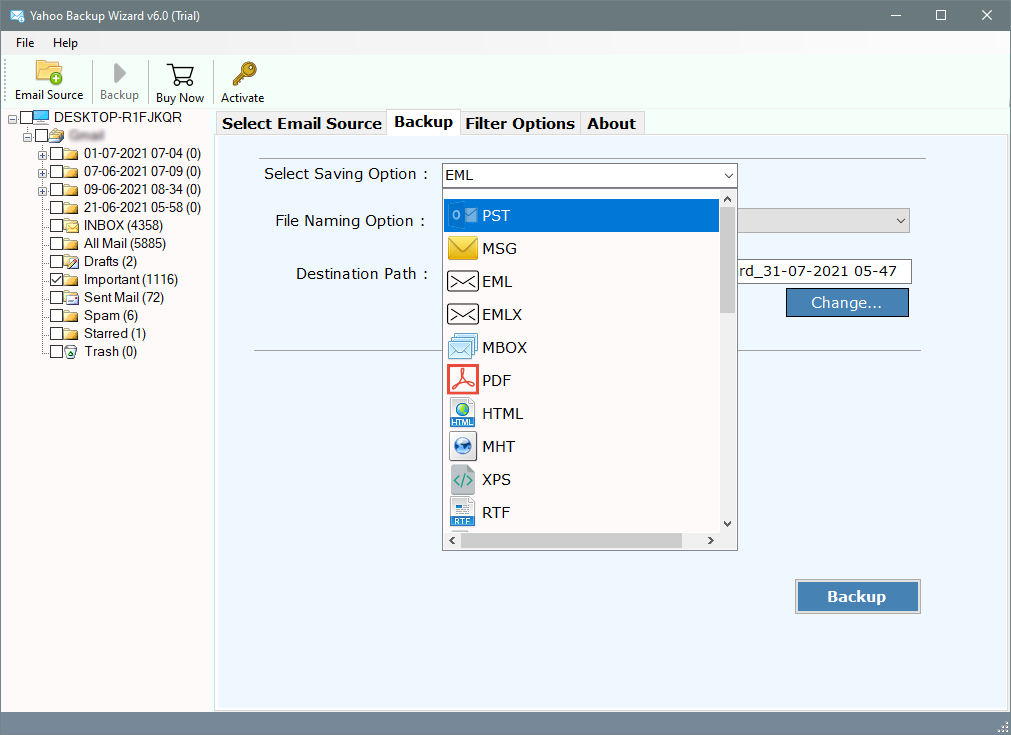Viewport: 1011px width, 735px height.
Task: Check the Sent Mail (72) checkbox
Action: pyautogui.click(x=57, y=298)
